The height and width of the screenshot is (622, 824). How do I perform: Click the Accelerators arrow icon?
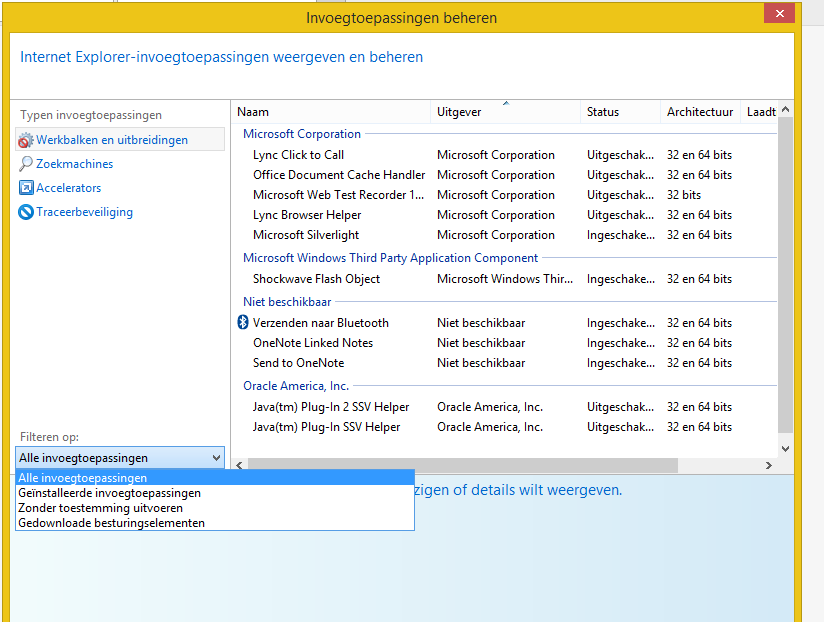coord(26,188)
